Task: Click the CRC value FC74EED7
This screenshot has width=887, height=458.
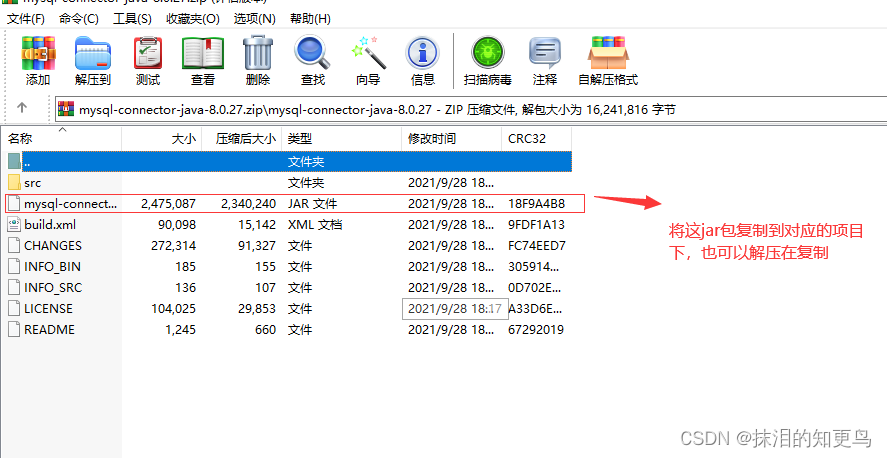Action: (x=537, y=245)
